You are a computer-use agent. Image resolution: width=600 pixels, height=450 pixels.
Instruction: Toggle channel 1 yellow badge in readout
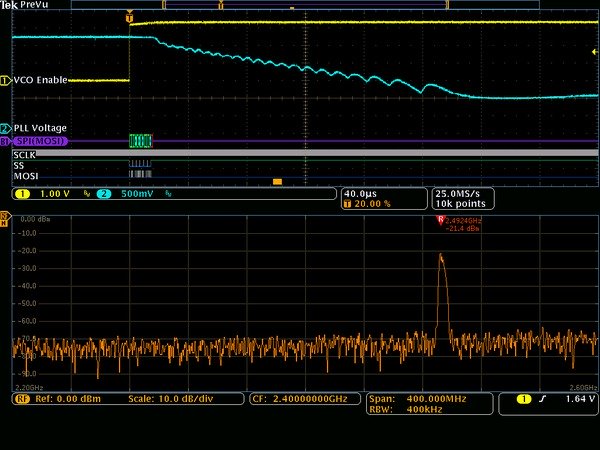(23, 193)
